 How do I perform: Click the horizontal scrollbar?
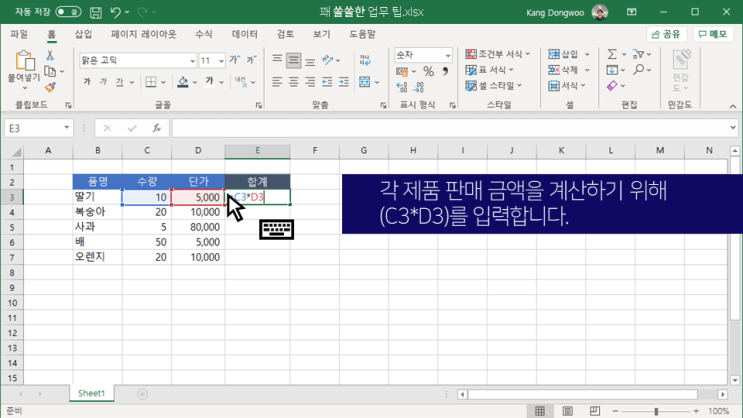[582, 394]
